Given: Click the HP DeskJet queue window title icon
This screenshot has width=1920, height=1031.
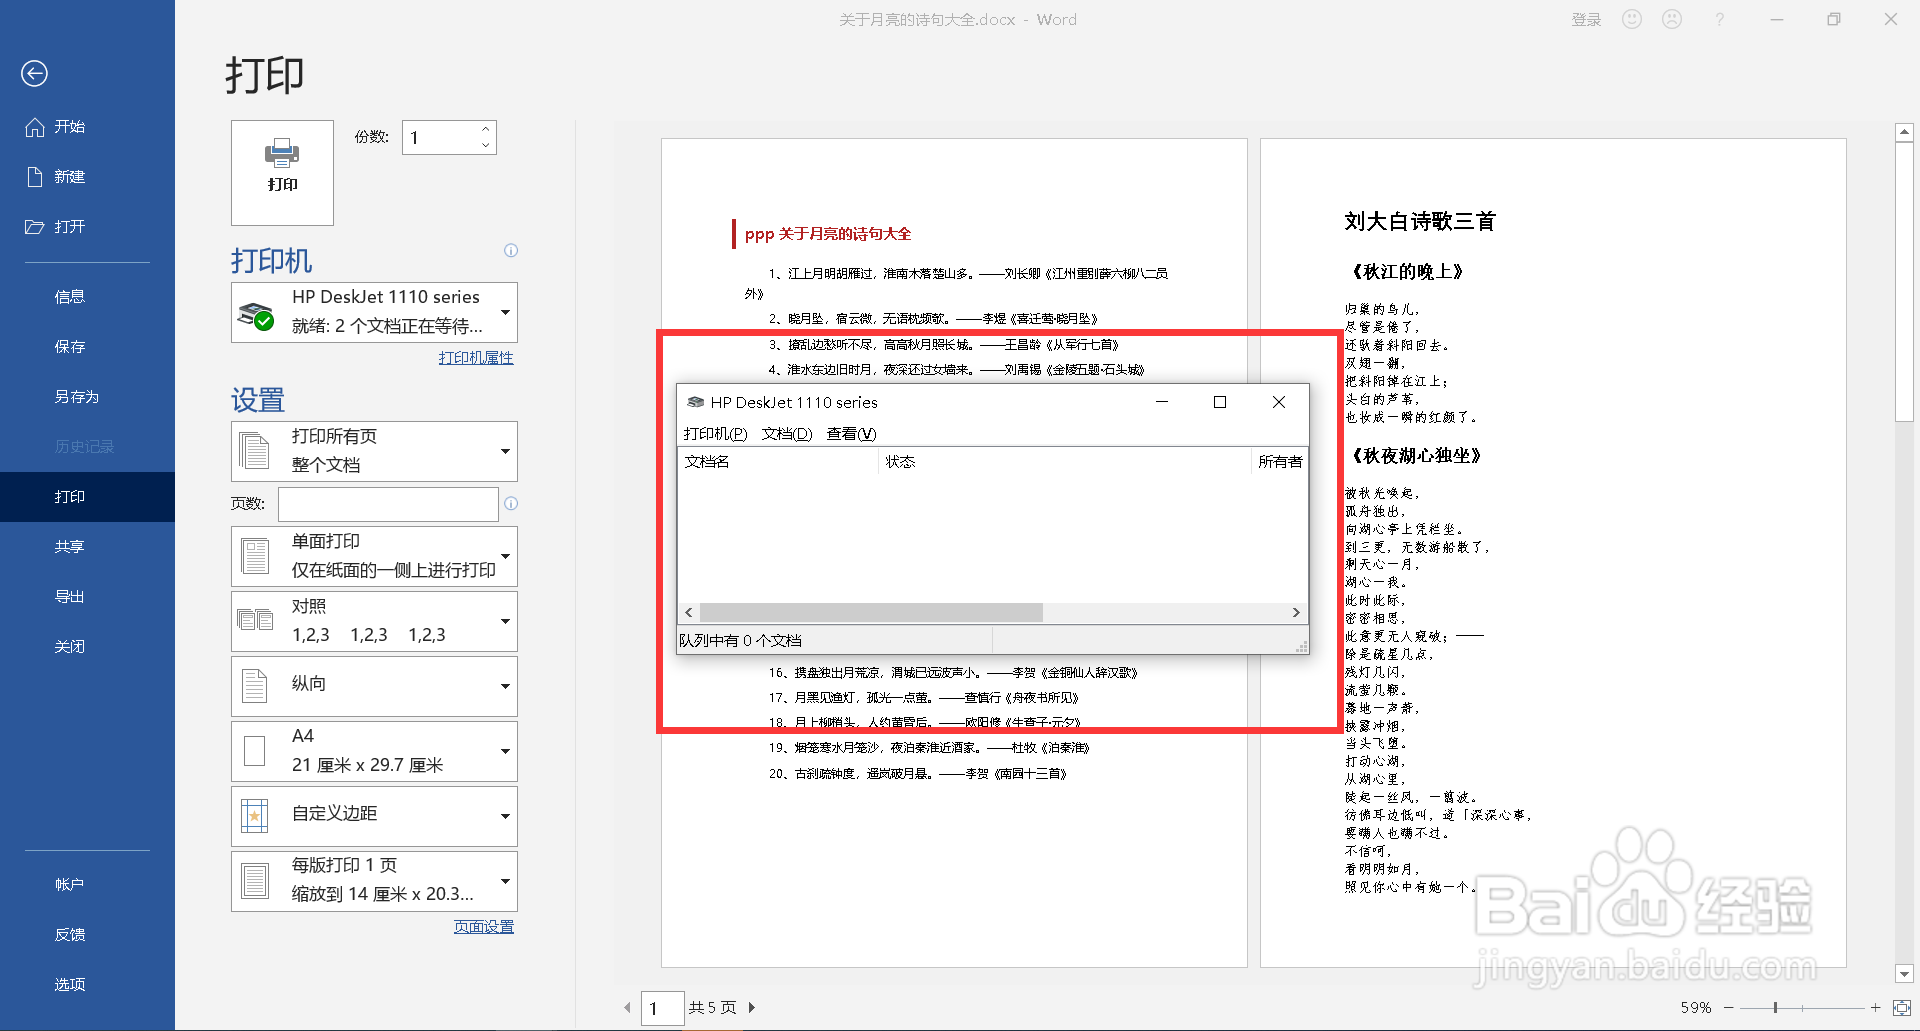Looking at the screenshot, I should (696, 402).
